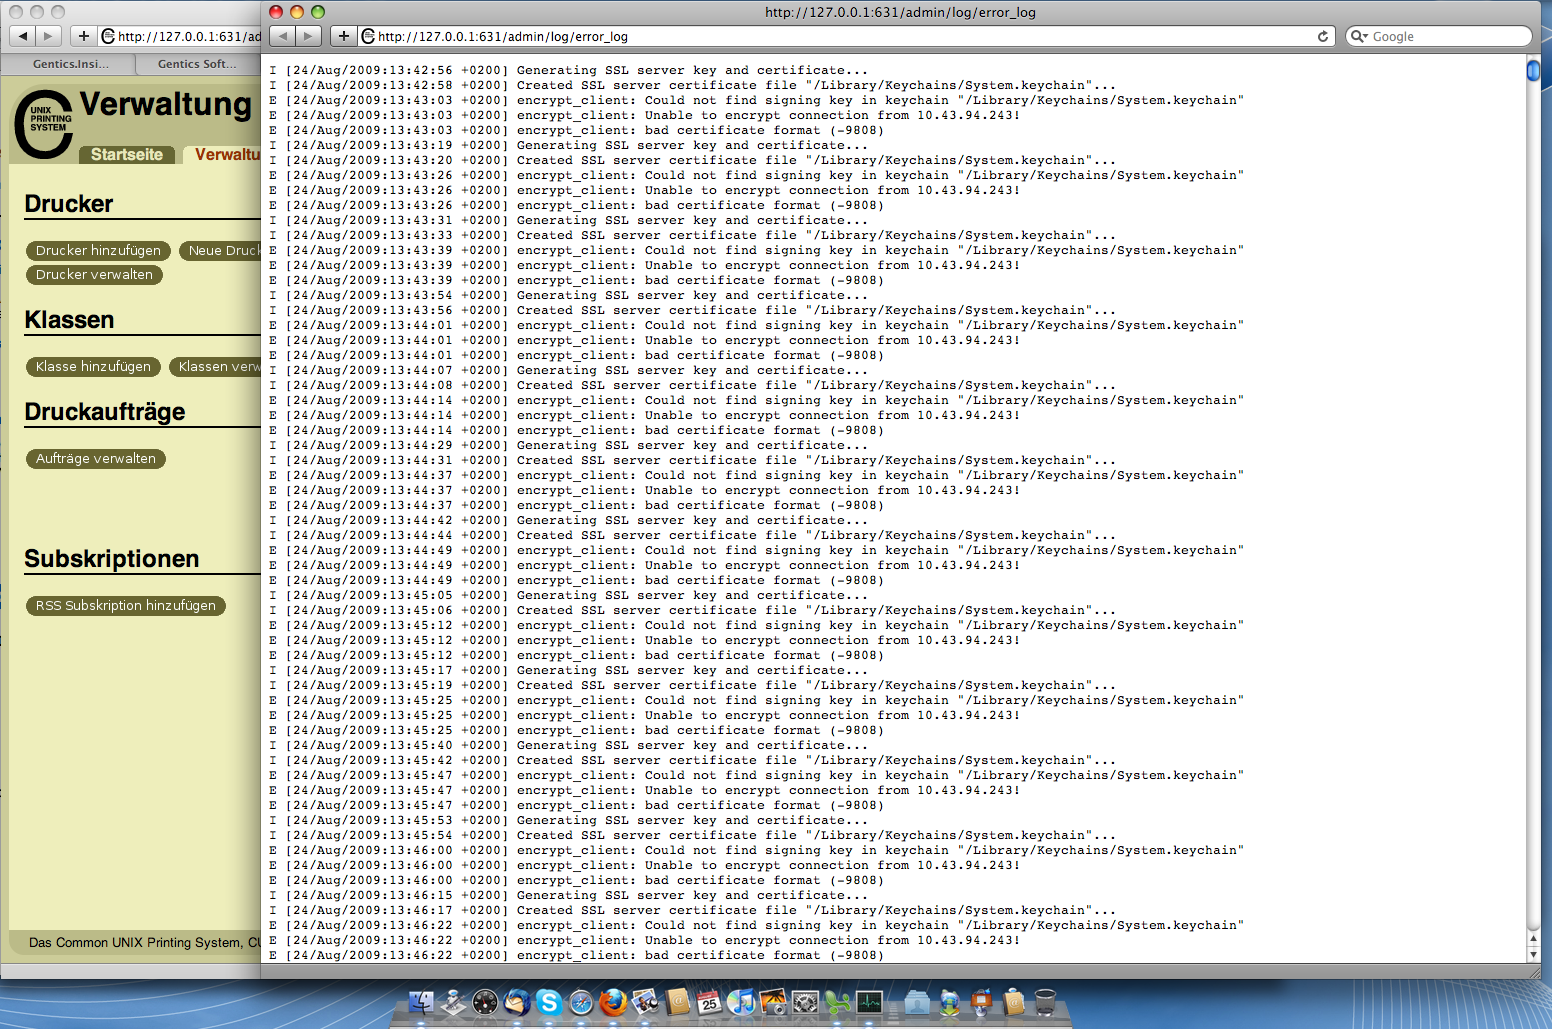Screen dimensions: 1552x1029
Task: Click the log line timestamped 13:42:56
Action: (x=569, y=71)
